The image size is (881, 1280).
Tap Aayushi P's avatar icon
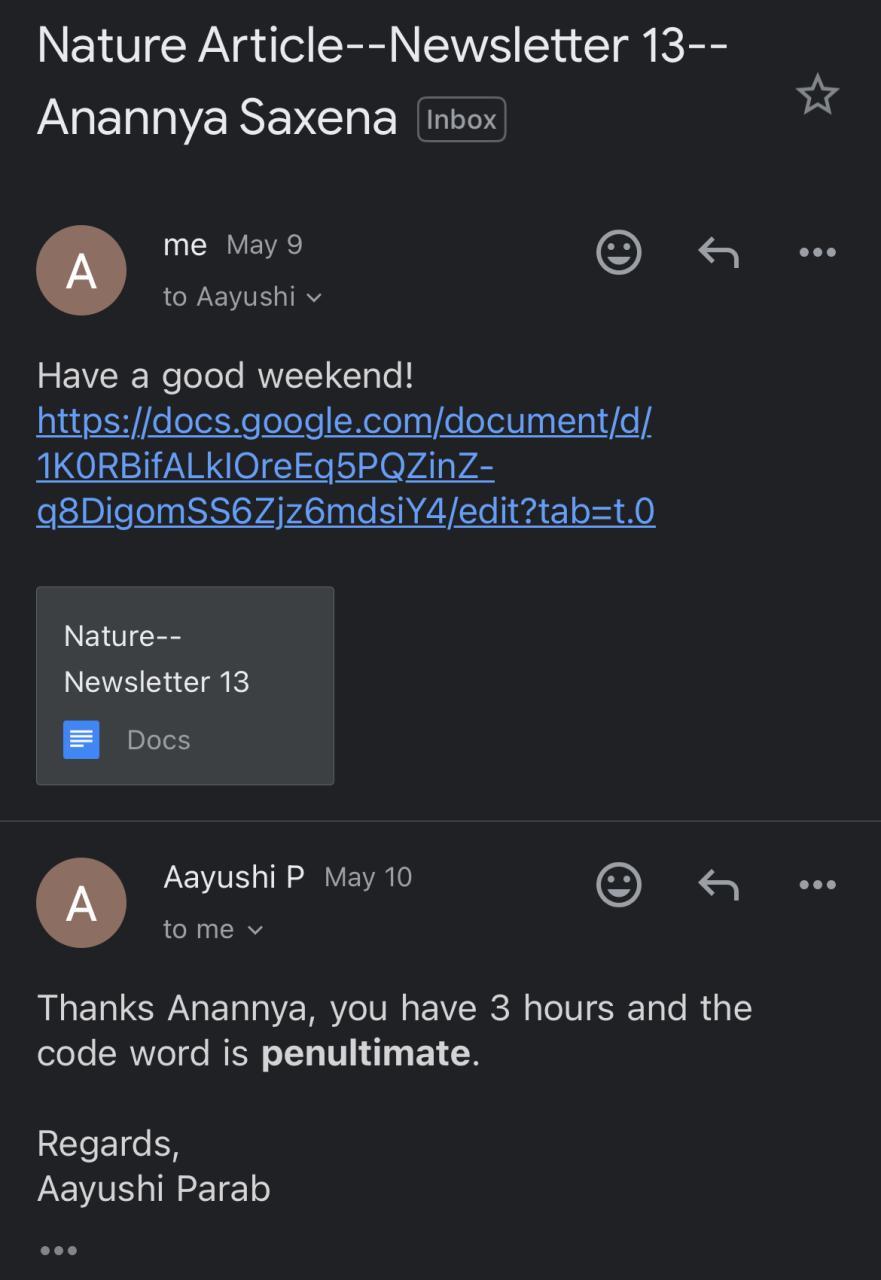click(x=81, y=903)
